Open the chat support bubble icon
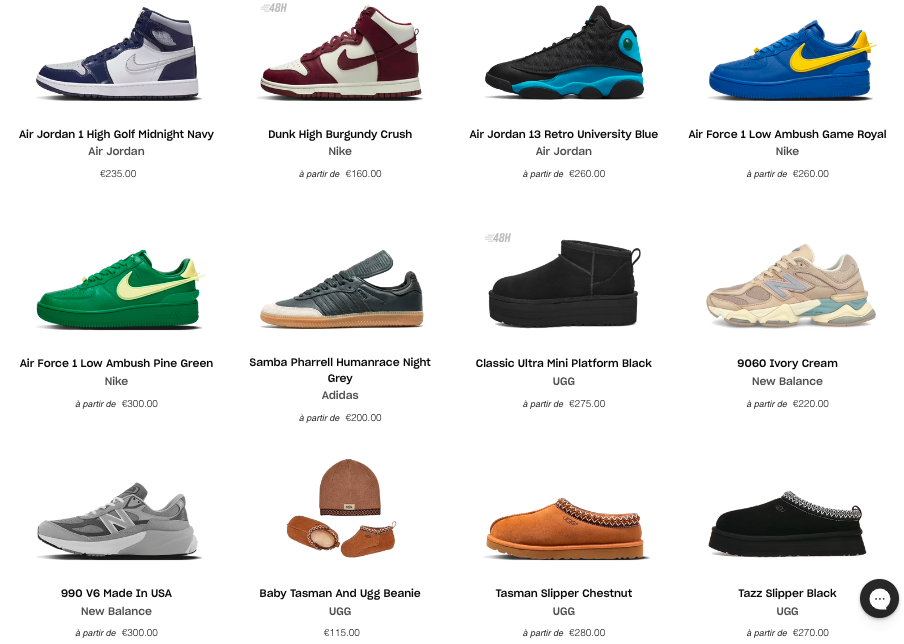 879,598
